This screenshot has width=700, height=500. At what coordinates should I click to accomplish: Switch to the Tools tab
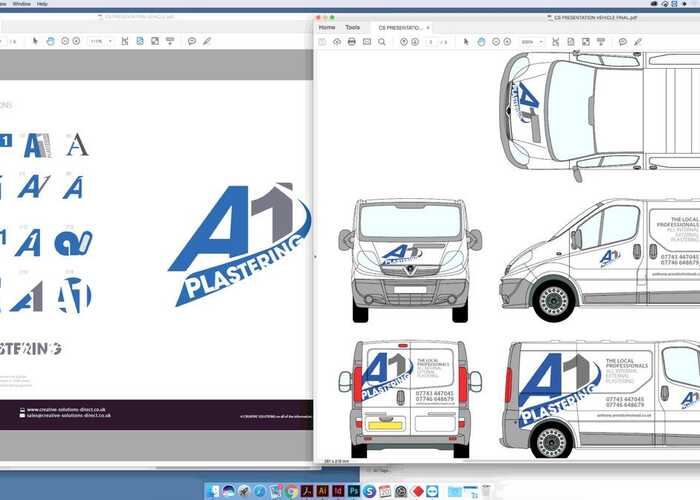(352, 27)
